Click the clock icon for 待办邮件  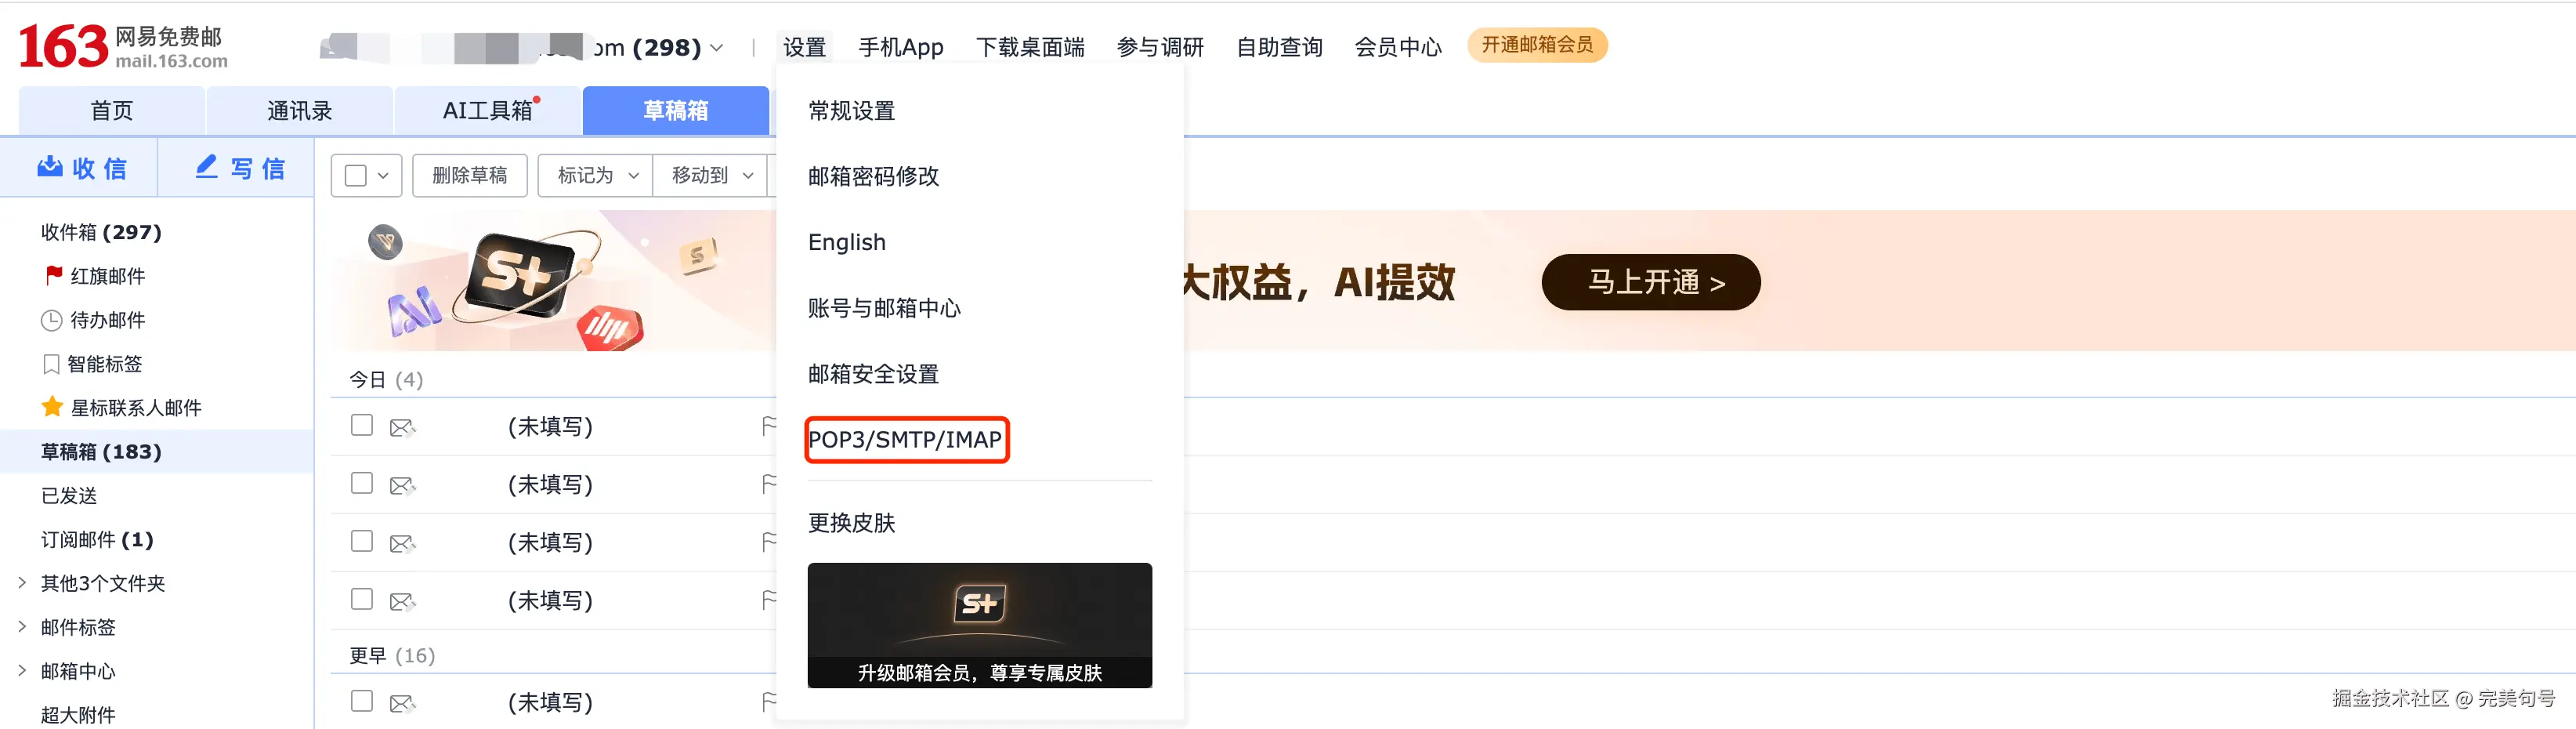click(x=51, y=320)
